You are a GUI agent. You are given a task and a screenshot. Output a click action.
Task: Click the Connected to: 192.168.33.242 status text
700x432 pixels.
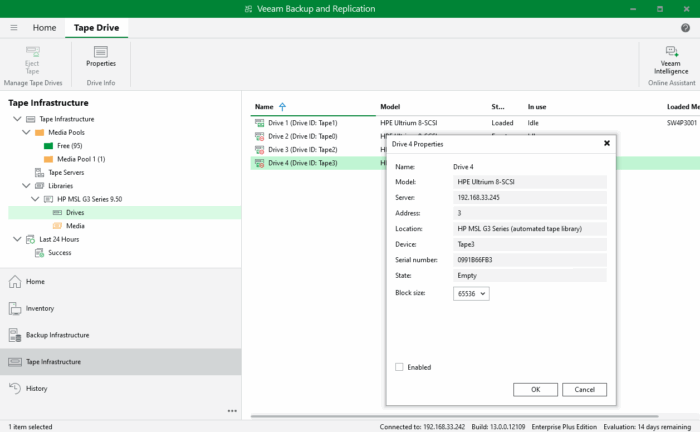point(422,427)
